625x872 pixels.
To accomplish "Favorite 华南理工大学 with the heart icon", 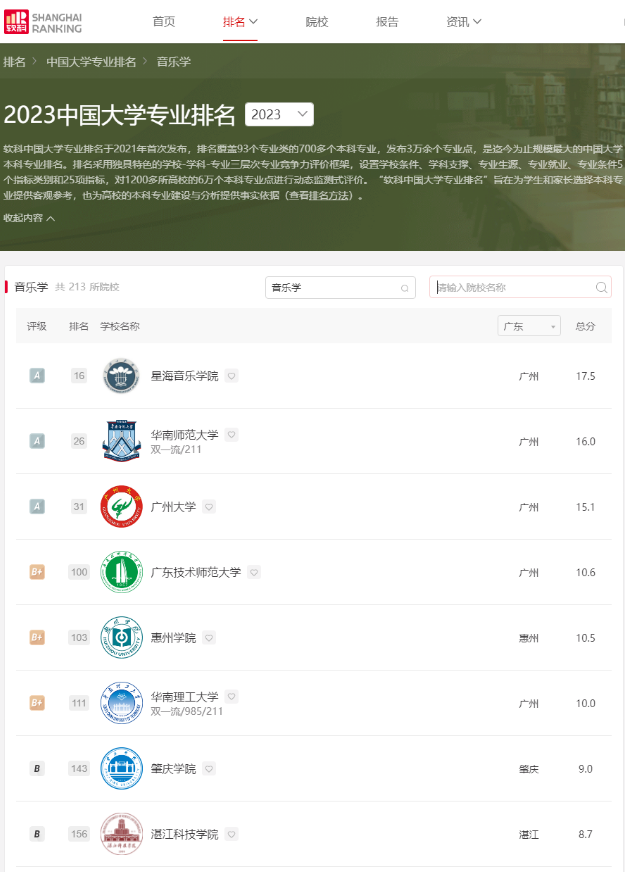I will click(x=231, y=696).
